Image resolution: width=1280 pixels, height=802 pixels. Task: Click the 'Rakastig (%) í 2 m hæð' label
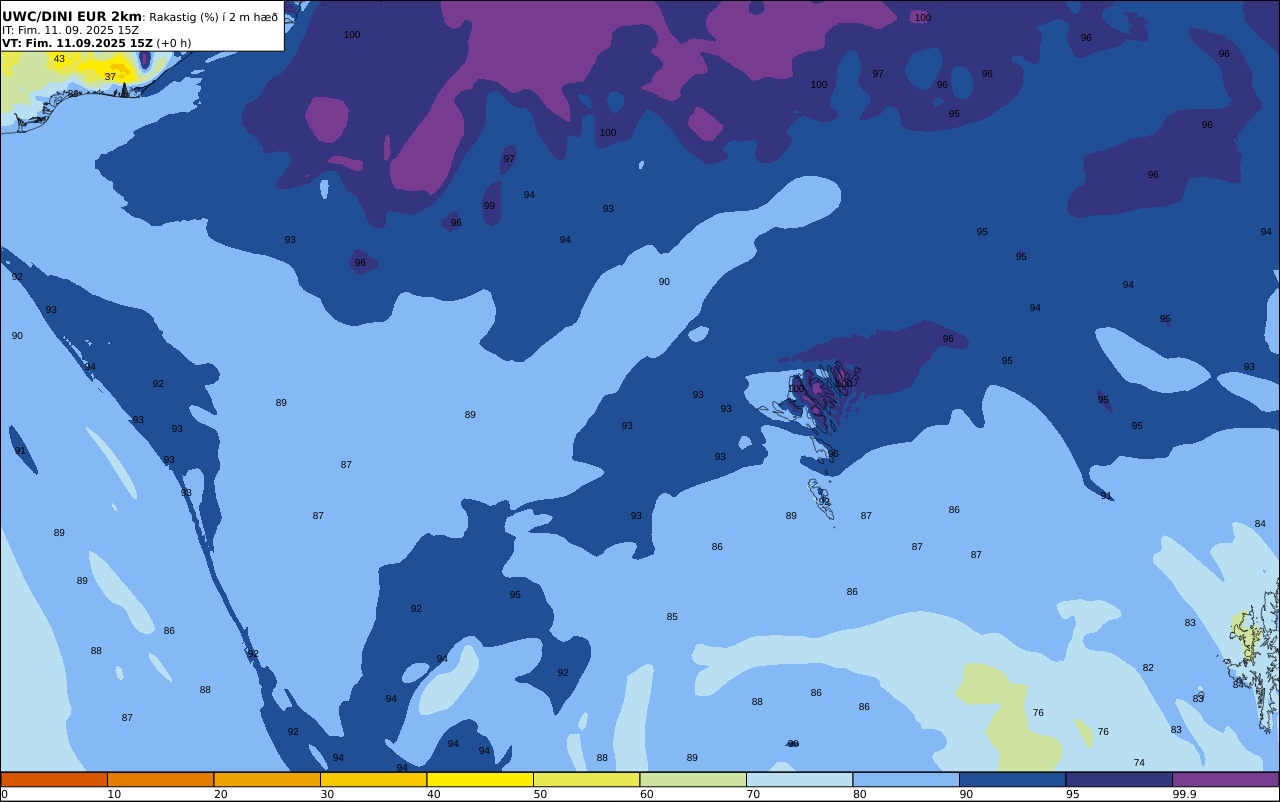[x=214, y=17]
